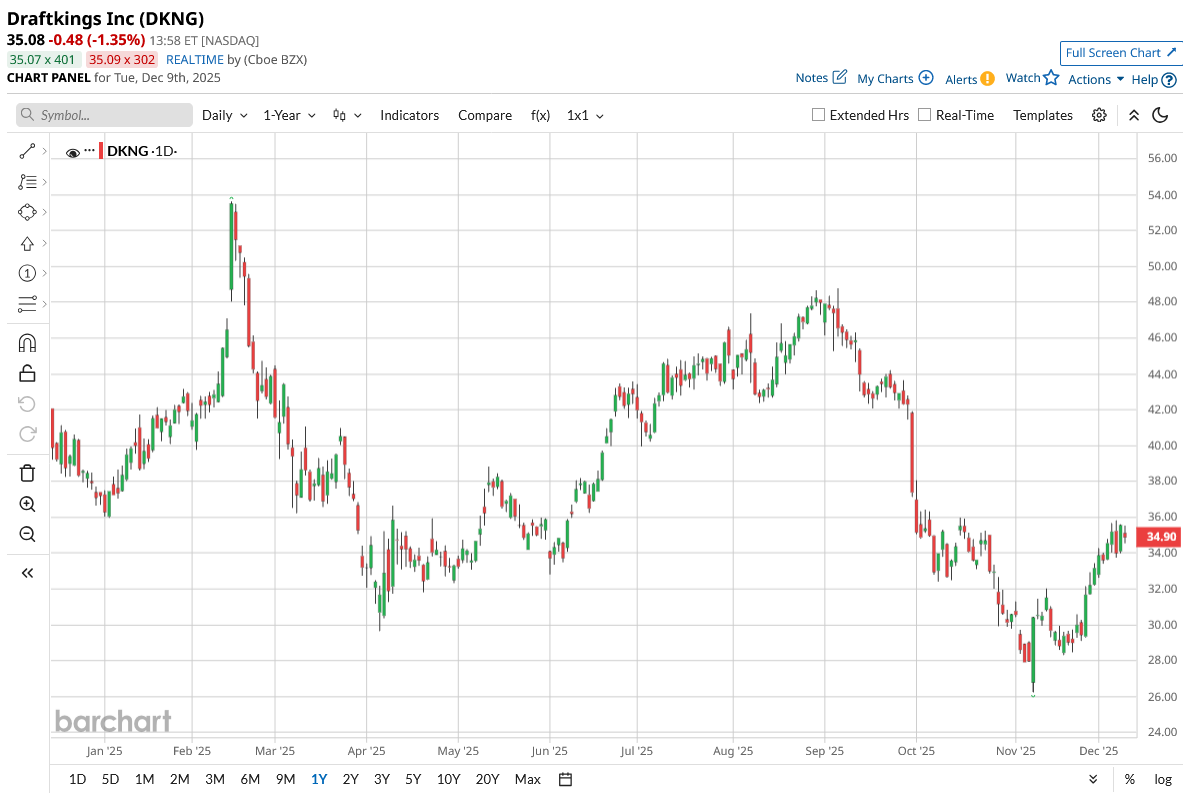
Task: Select the Max time range
Action: [527, 779]
